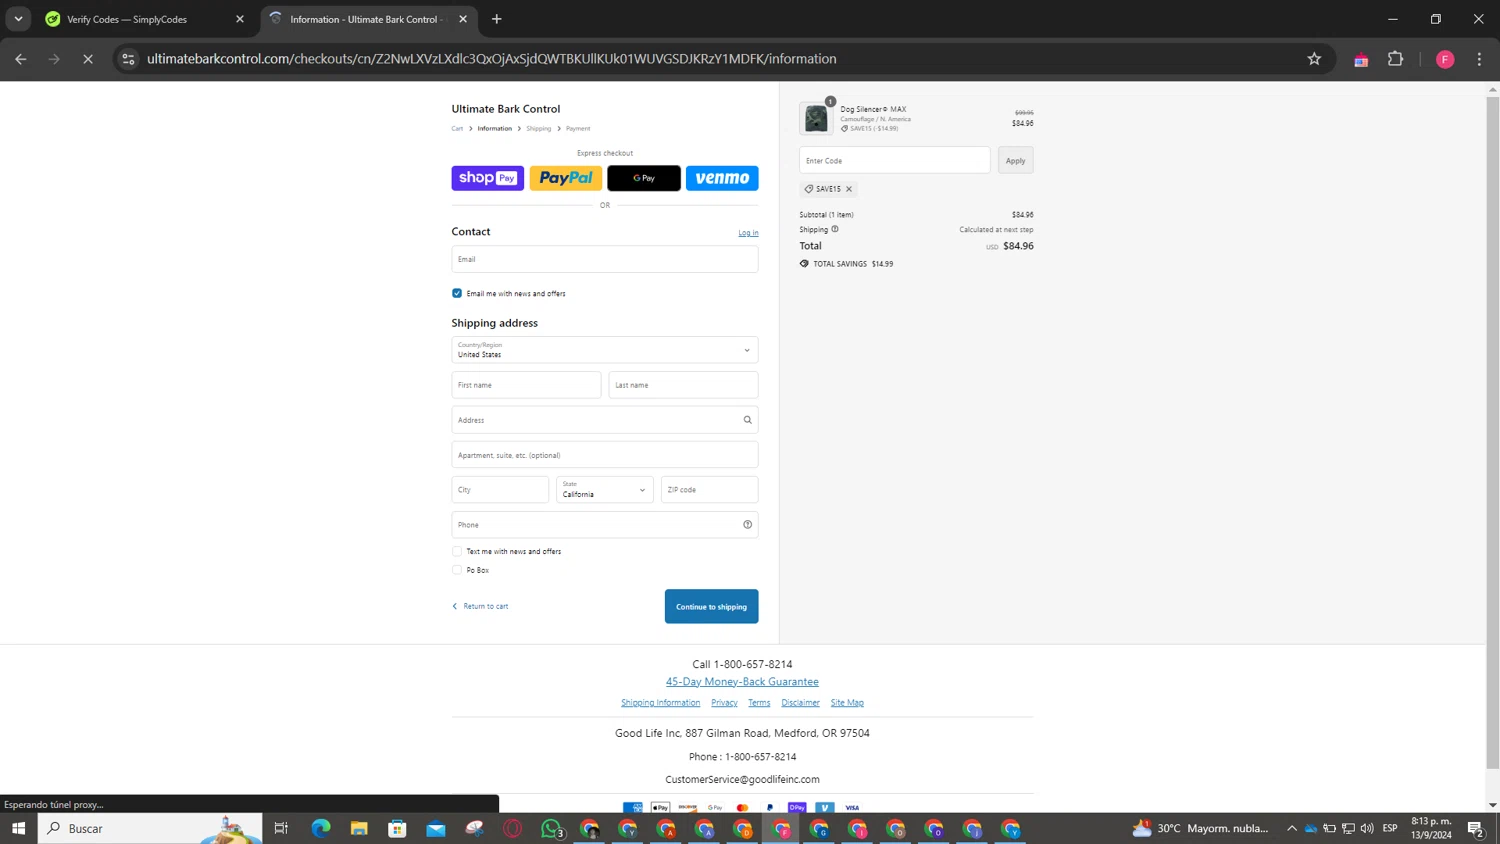Click the Cart breadcrumb link

point(457,128)
